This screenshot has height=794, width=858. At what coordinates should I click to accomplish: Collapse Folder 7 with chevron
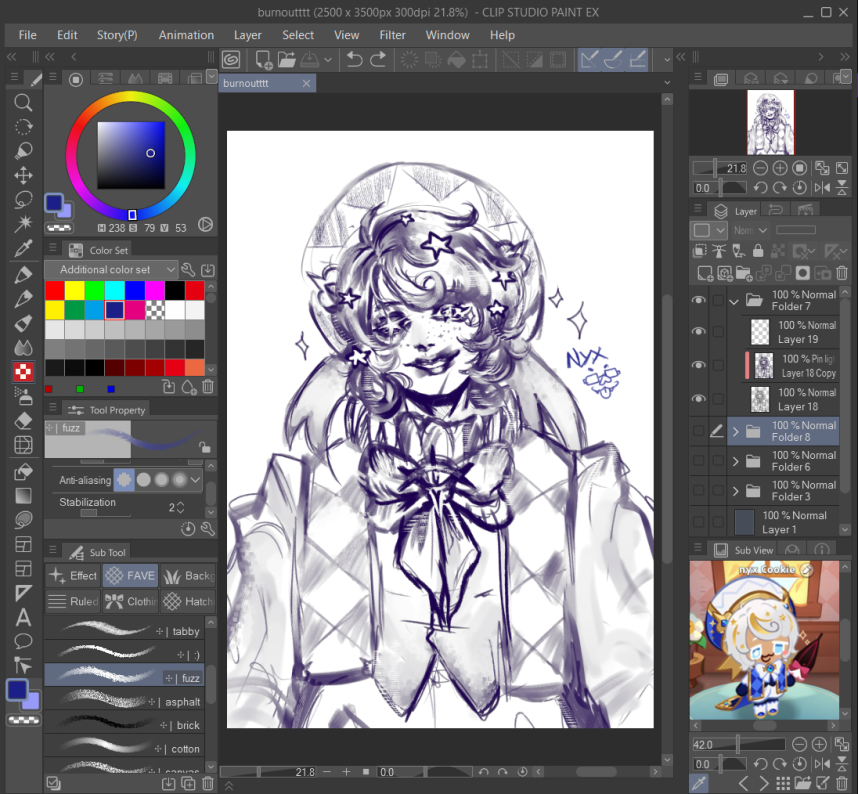pos(734,300)
